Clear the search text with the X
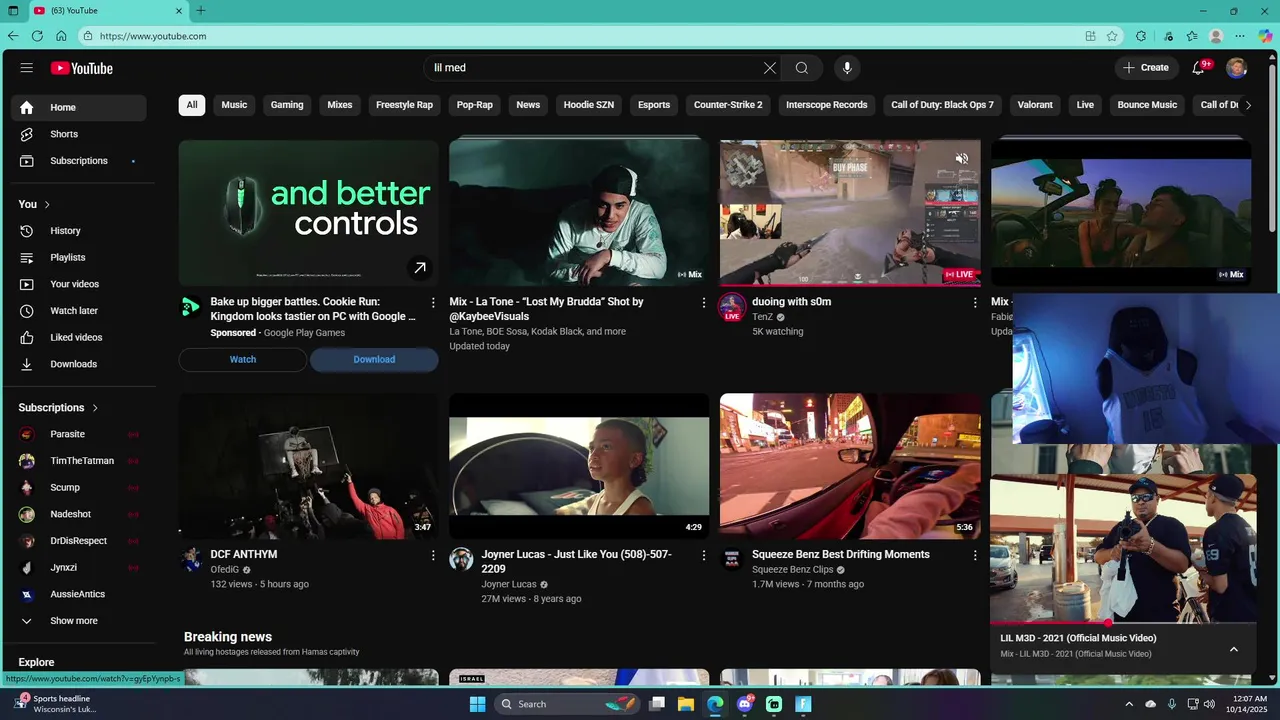1280x720 pixels. 770,68
